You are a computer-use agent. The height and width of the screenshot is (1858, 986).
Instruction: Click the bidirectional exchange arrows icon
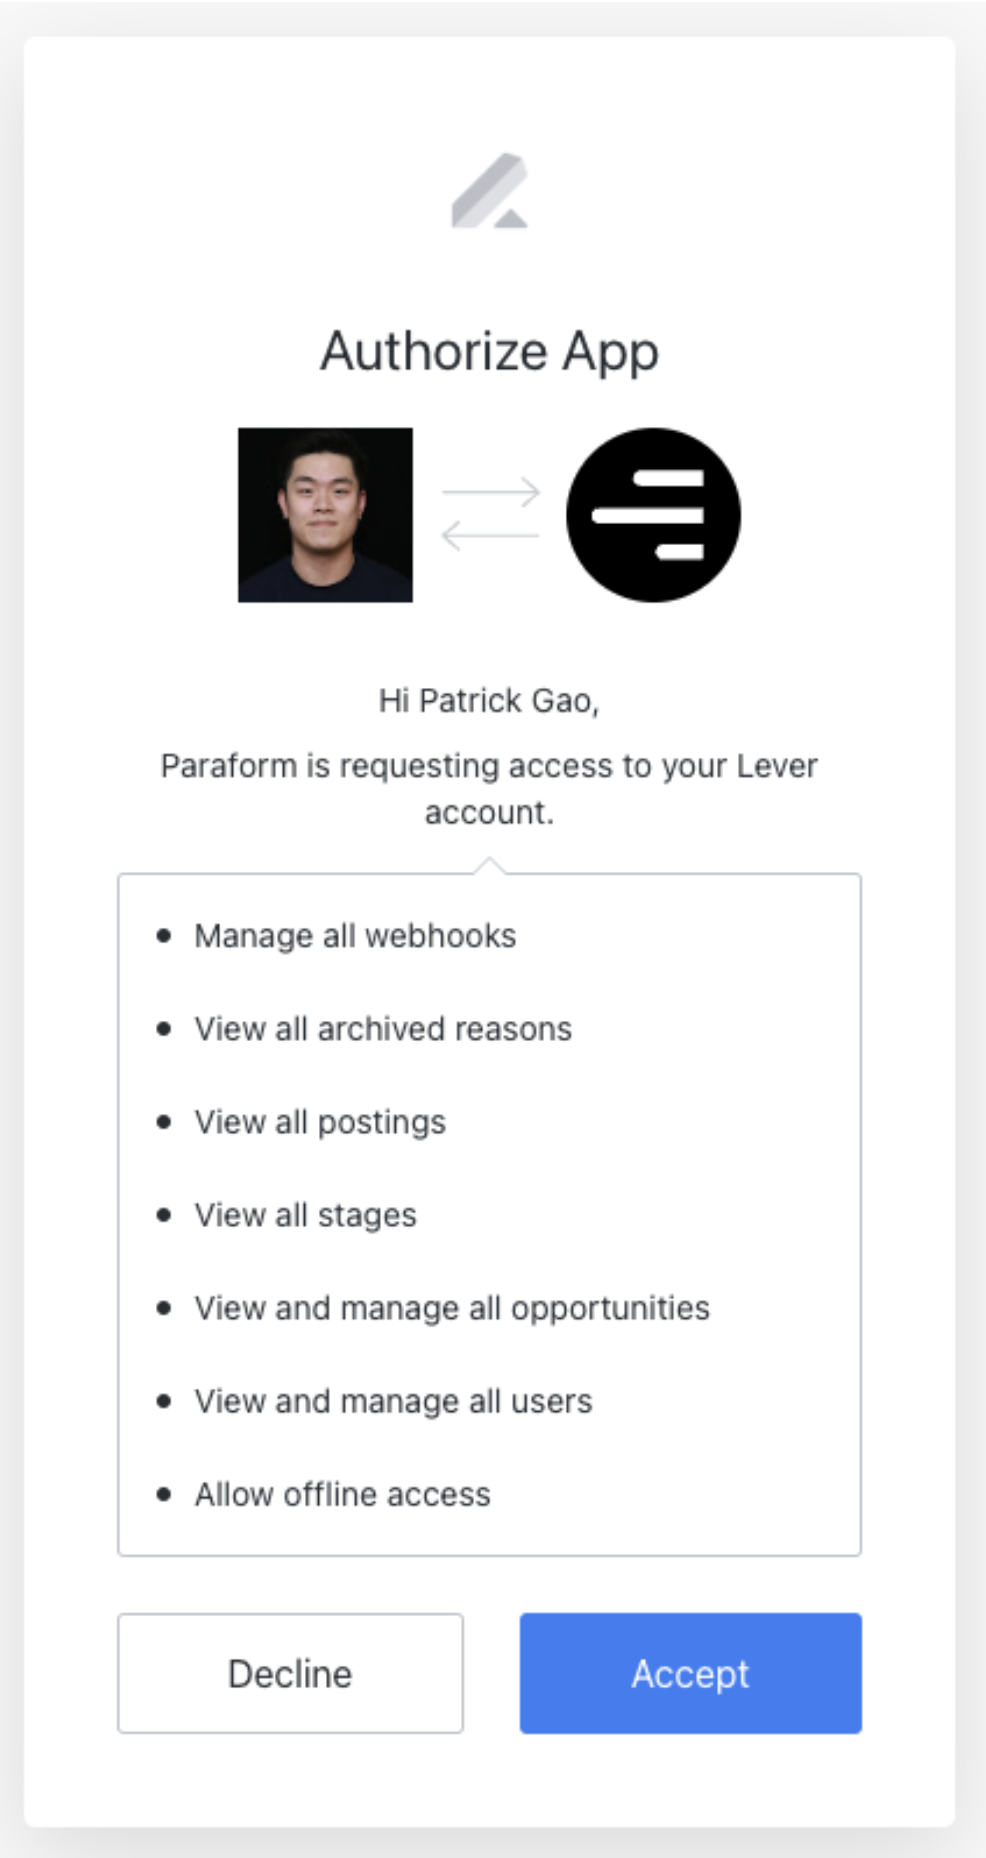tap(489, 512)
